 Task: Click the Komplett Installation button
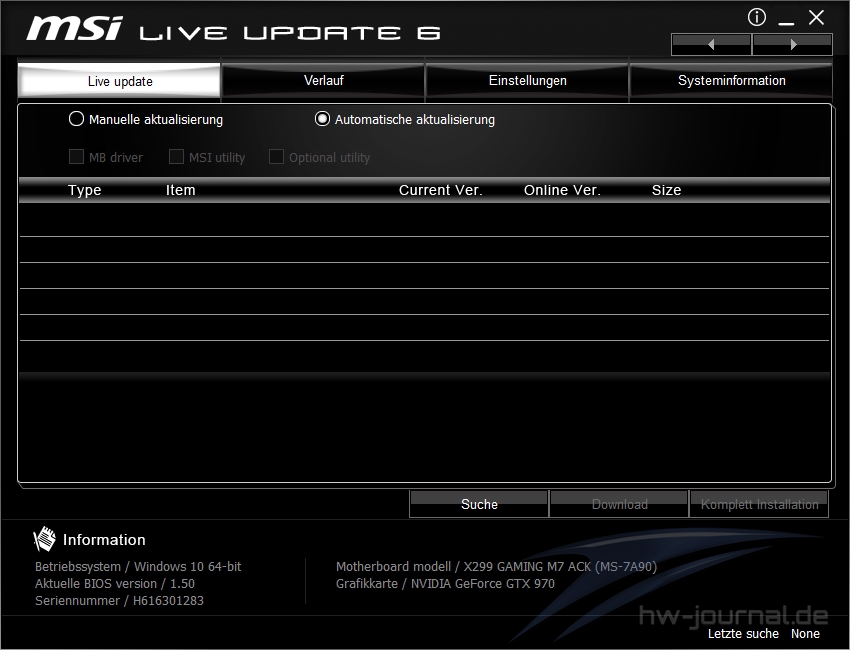pyautogui.click(x=759, y=504)
